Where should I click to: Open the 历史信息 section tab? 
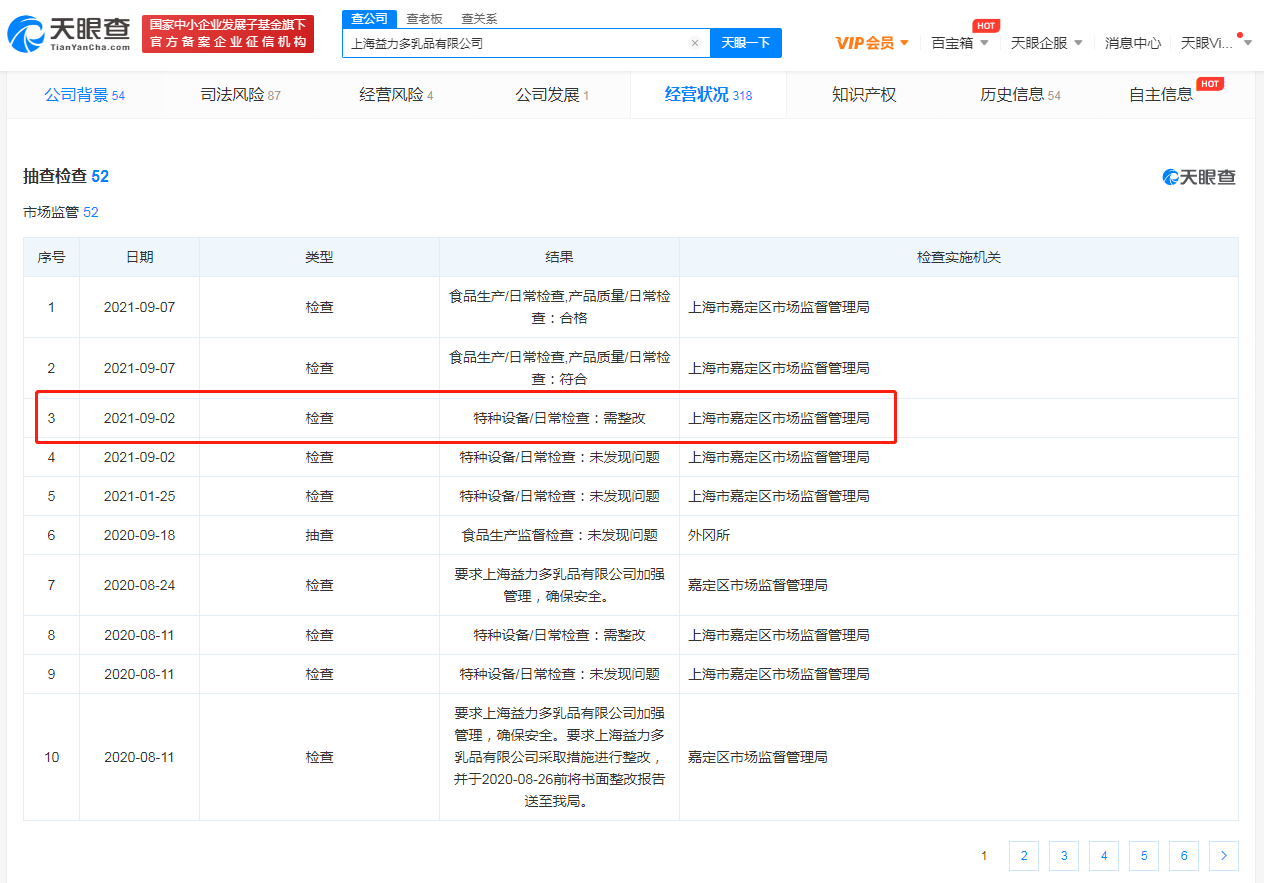[x=1020, y=95]
